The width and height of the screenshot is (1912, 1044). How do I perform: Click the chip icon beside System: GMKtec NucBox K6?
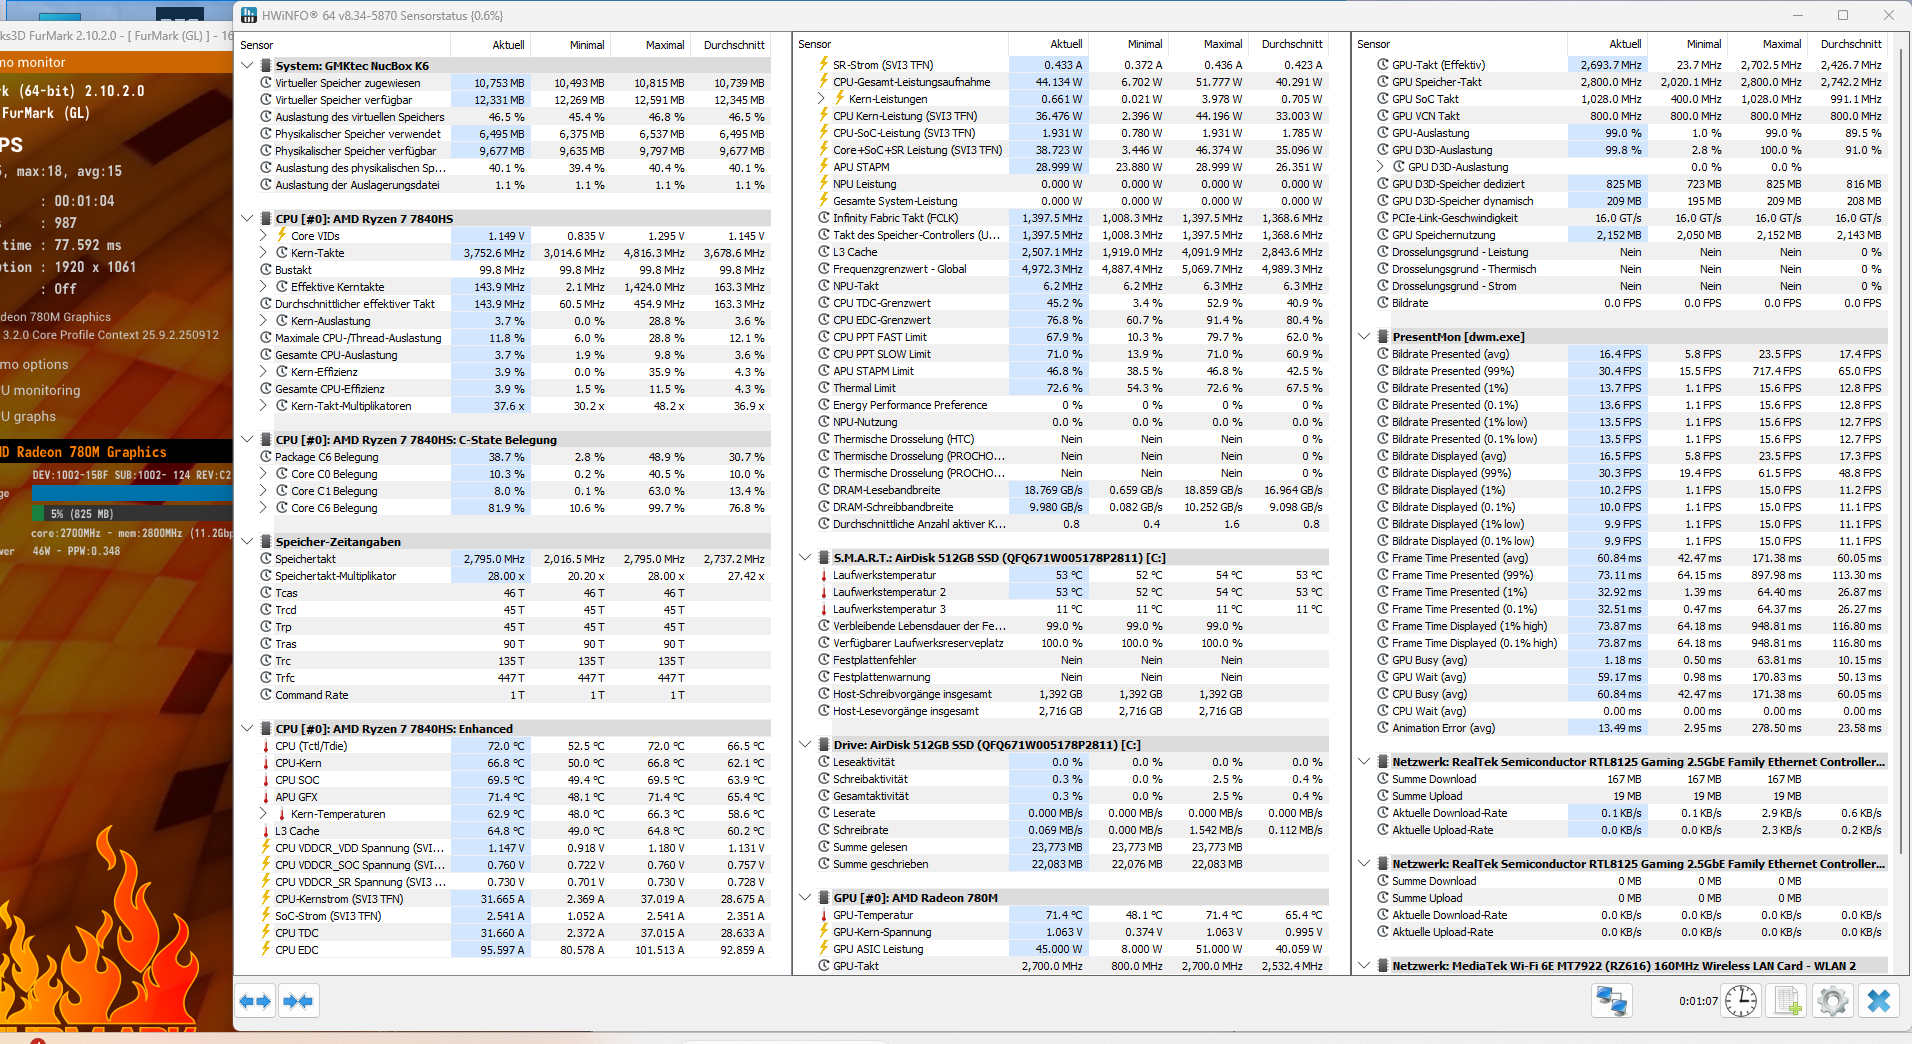266,66
